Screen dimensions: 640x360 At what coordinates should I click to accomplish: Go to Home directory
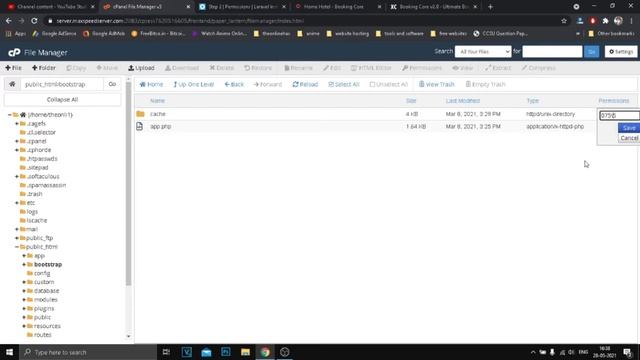(x=151, y=84)
